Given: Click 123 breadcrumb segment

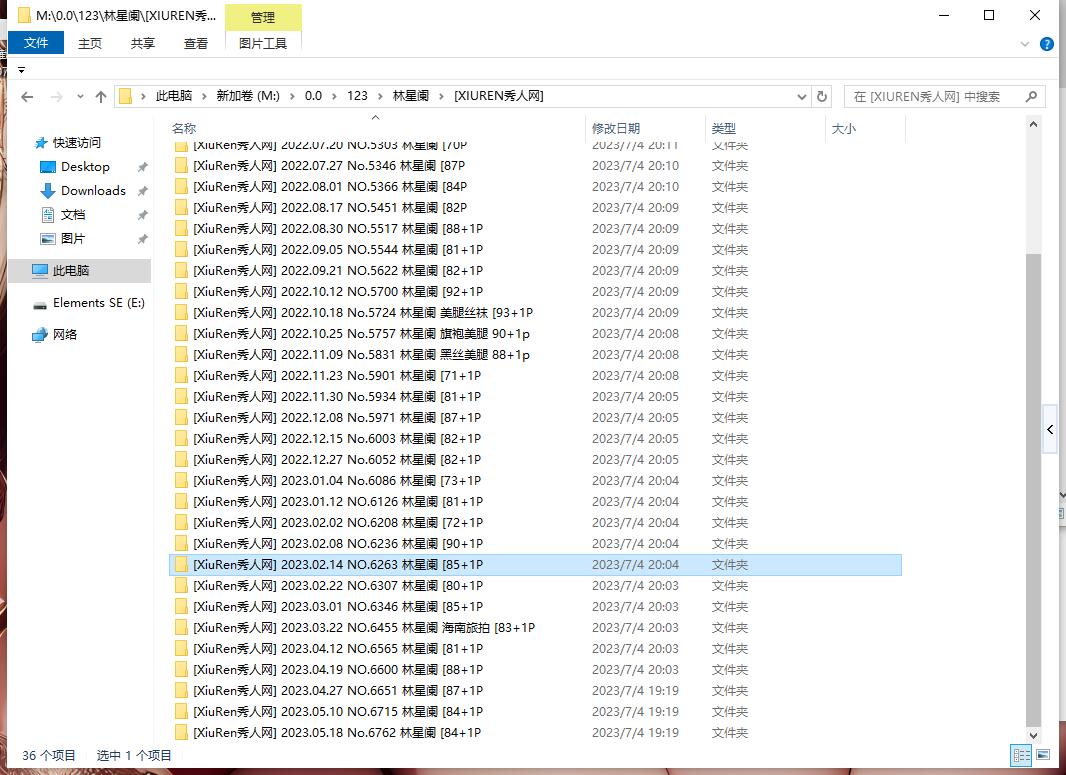Looking at the screenshot, I should 358,96.
